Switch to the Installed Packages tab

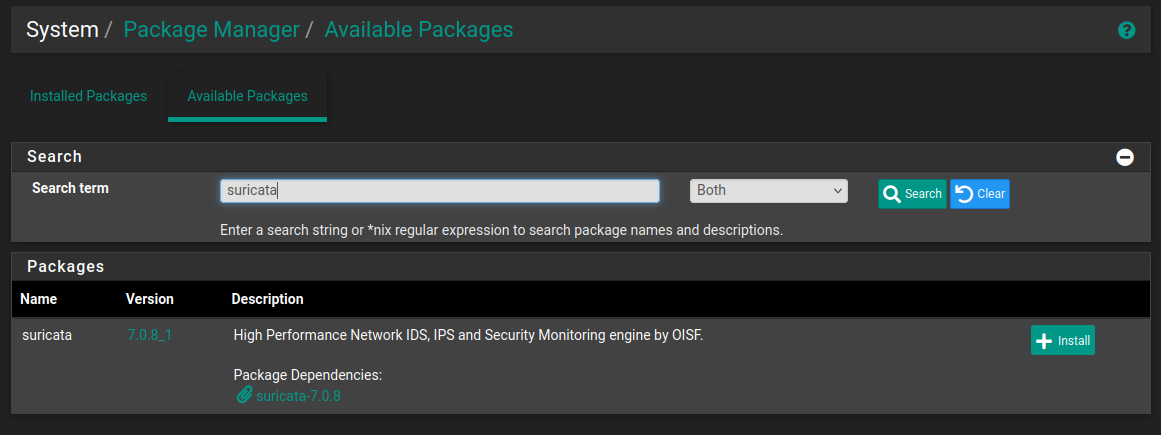point(88,96)
